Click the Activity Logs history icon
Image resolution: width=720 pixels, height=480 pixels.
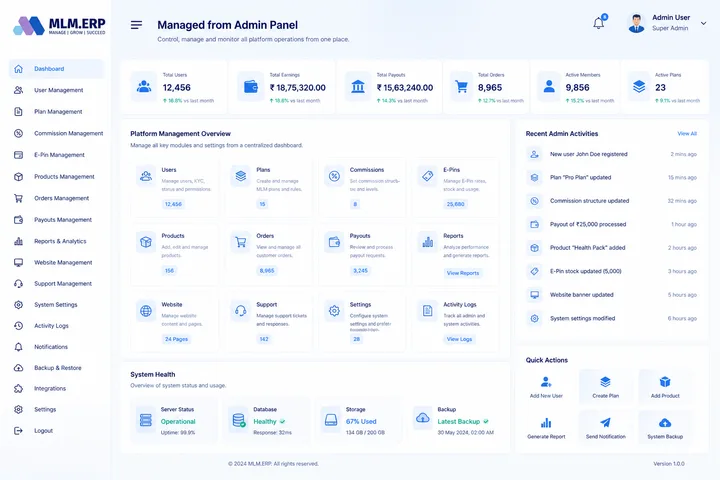(18, 326)
